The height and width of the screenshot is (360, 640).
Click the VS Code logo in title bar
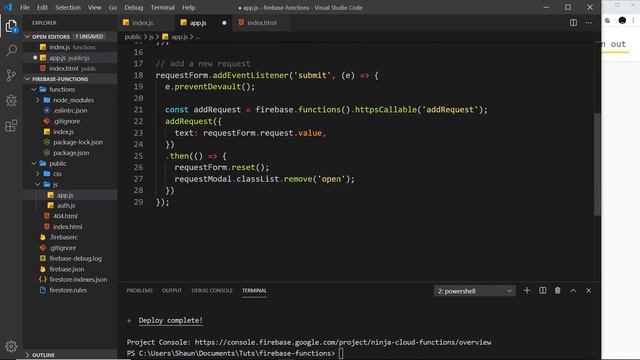8,7
